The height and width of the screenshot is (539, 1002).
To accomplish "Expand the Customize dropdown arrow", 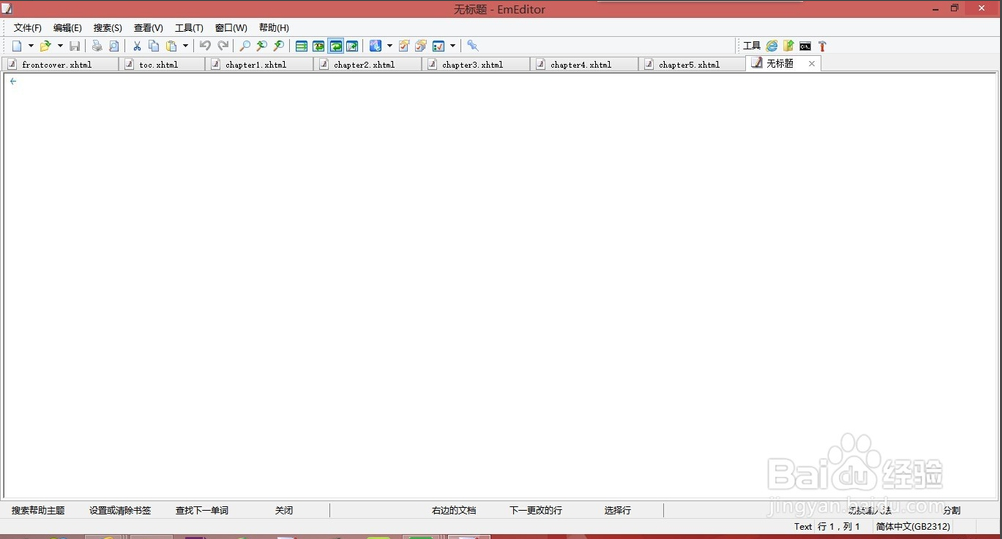I will [452, 46].
